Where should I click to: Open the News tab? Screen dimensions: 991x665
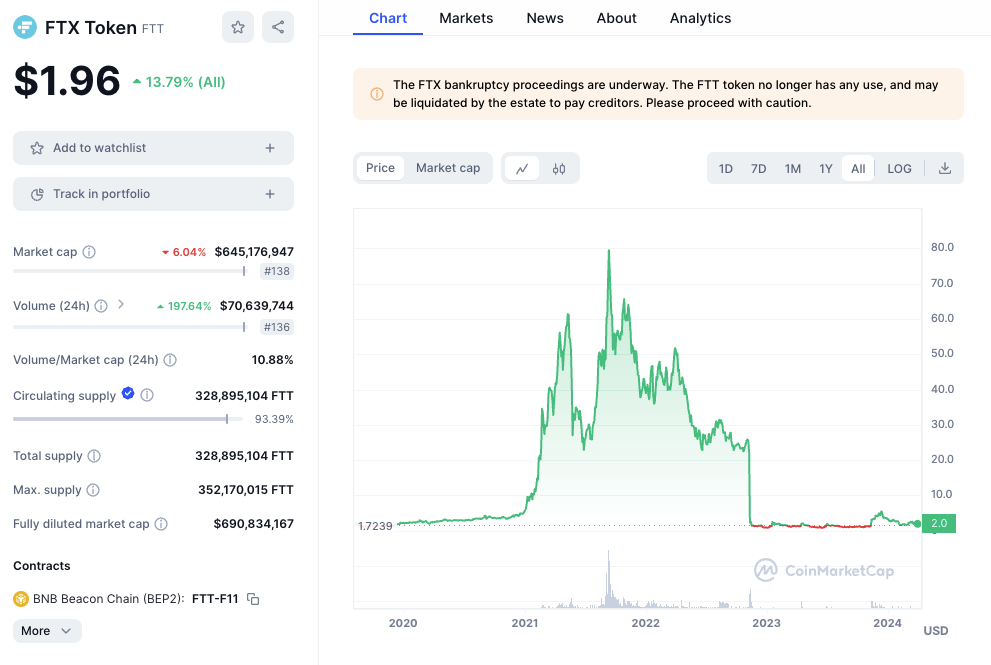pos(545,18)
